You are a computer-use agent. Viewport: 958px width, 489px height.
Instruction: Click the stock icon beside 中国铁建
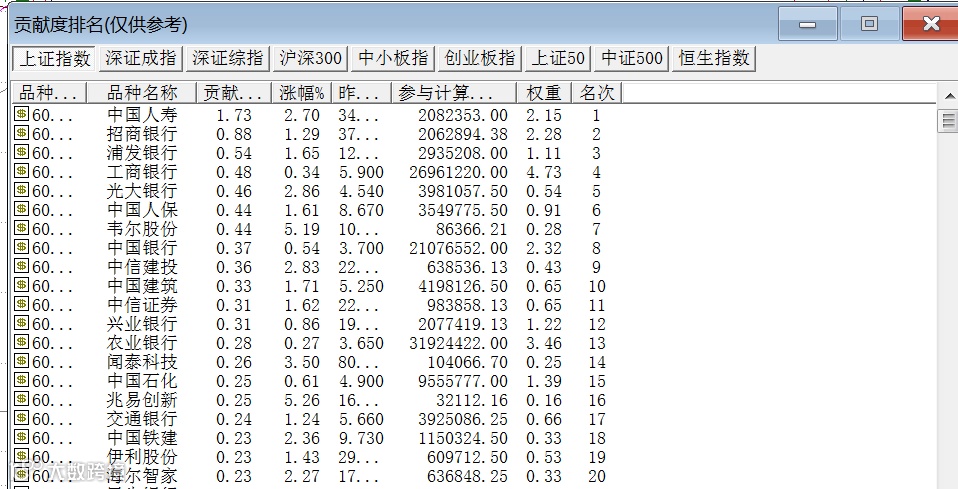(21, 436)
